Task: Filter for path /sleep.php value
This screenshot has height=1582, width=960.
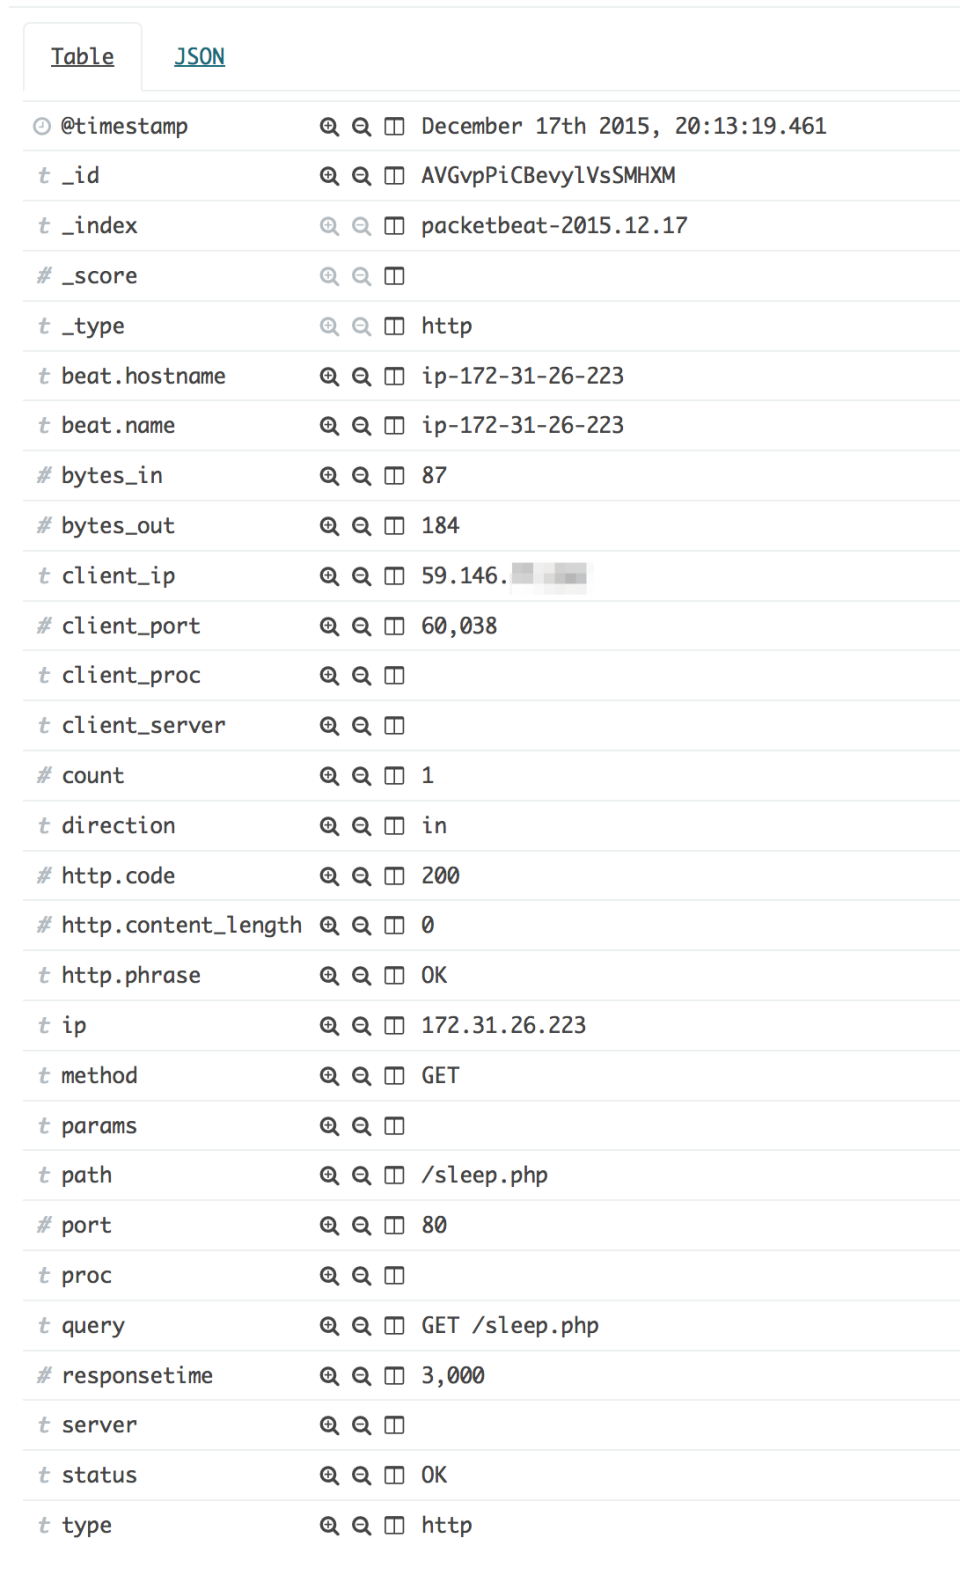Action: coord(329,1176)
